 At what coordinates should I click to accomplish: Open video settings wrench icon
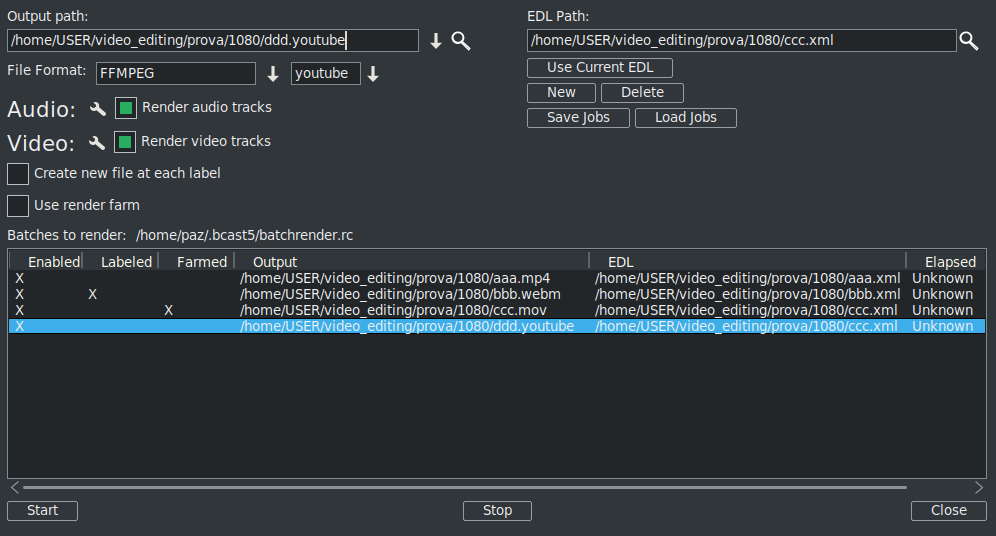(97, 142)
